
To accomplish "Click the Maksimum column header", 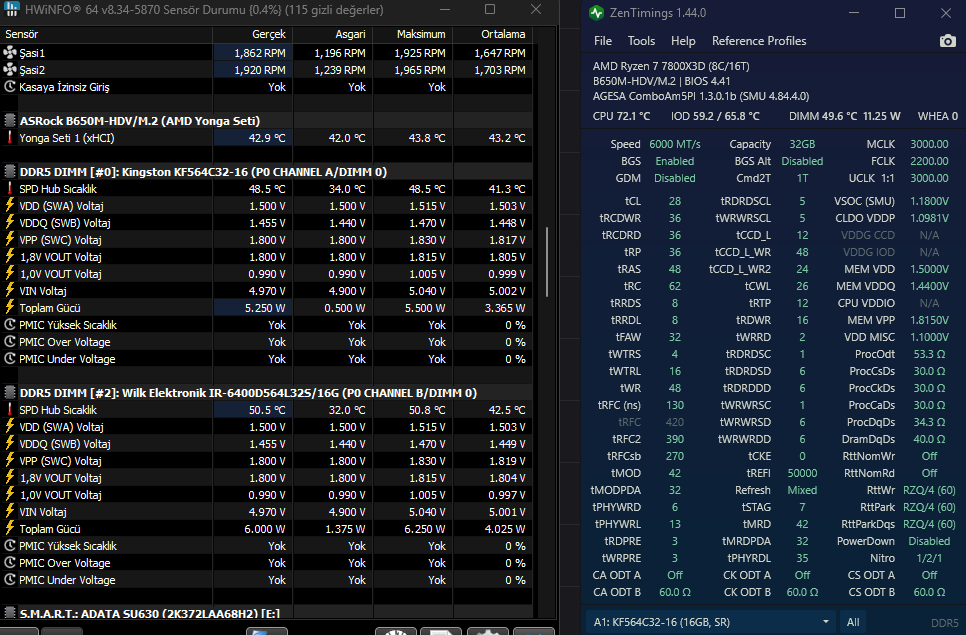I will (413, 34).
